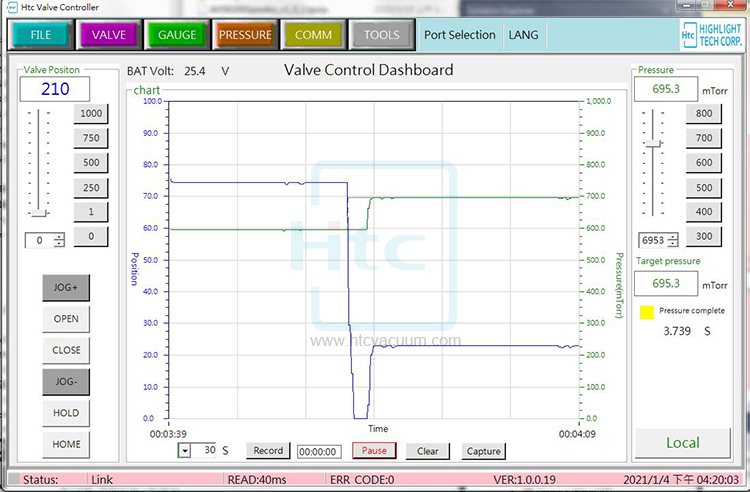Start logging with the Record button
Viewport: 750px width, 492px height.
click(268, 451)
